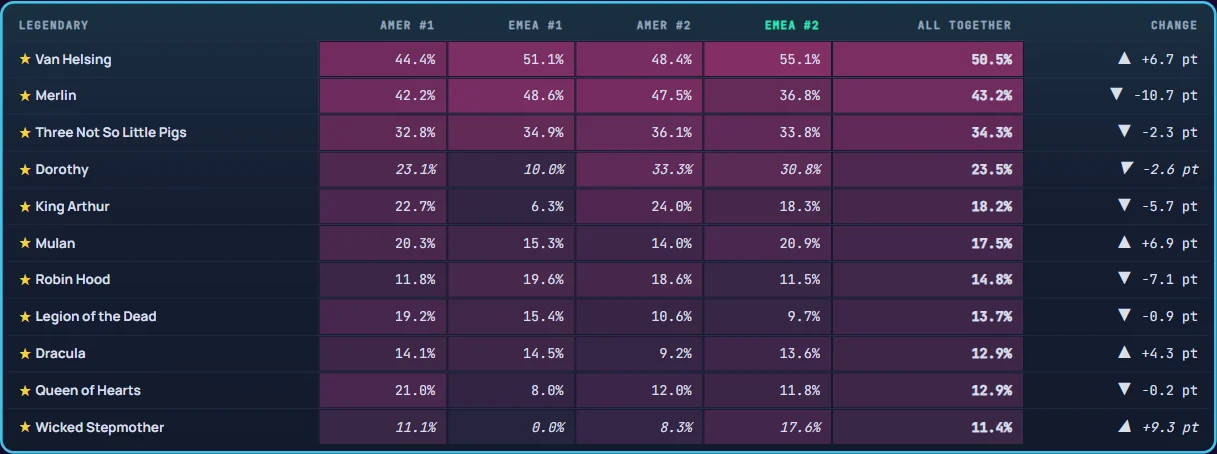
Task: Open the Robin Hood row label
Action: [x=73, y=280]
